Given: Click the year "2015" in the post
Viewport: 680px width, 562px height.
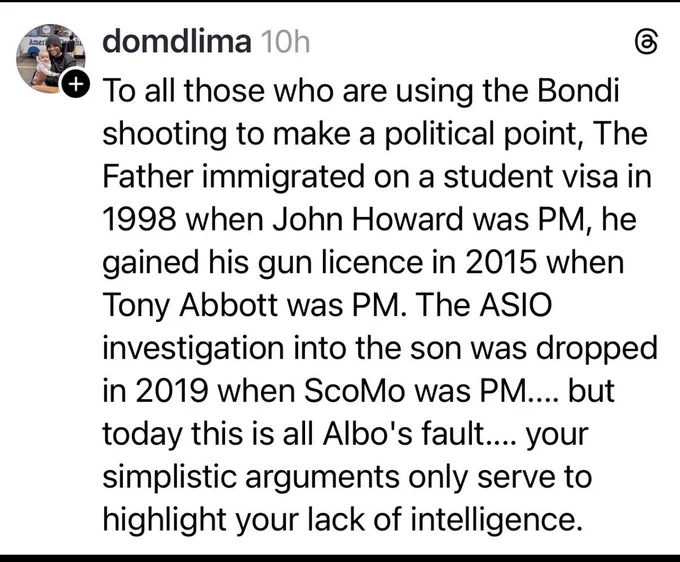Looking at the screenshot, I should (500, 262).
